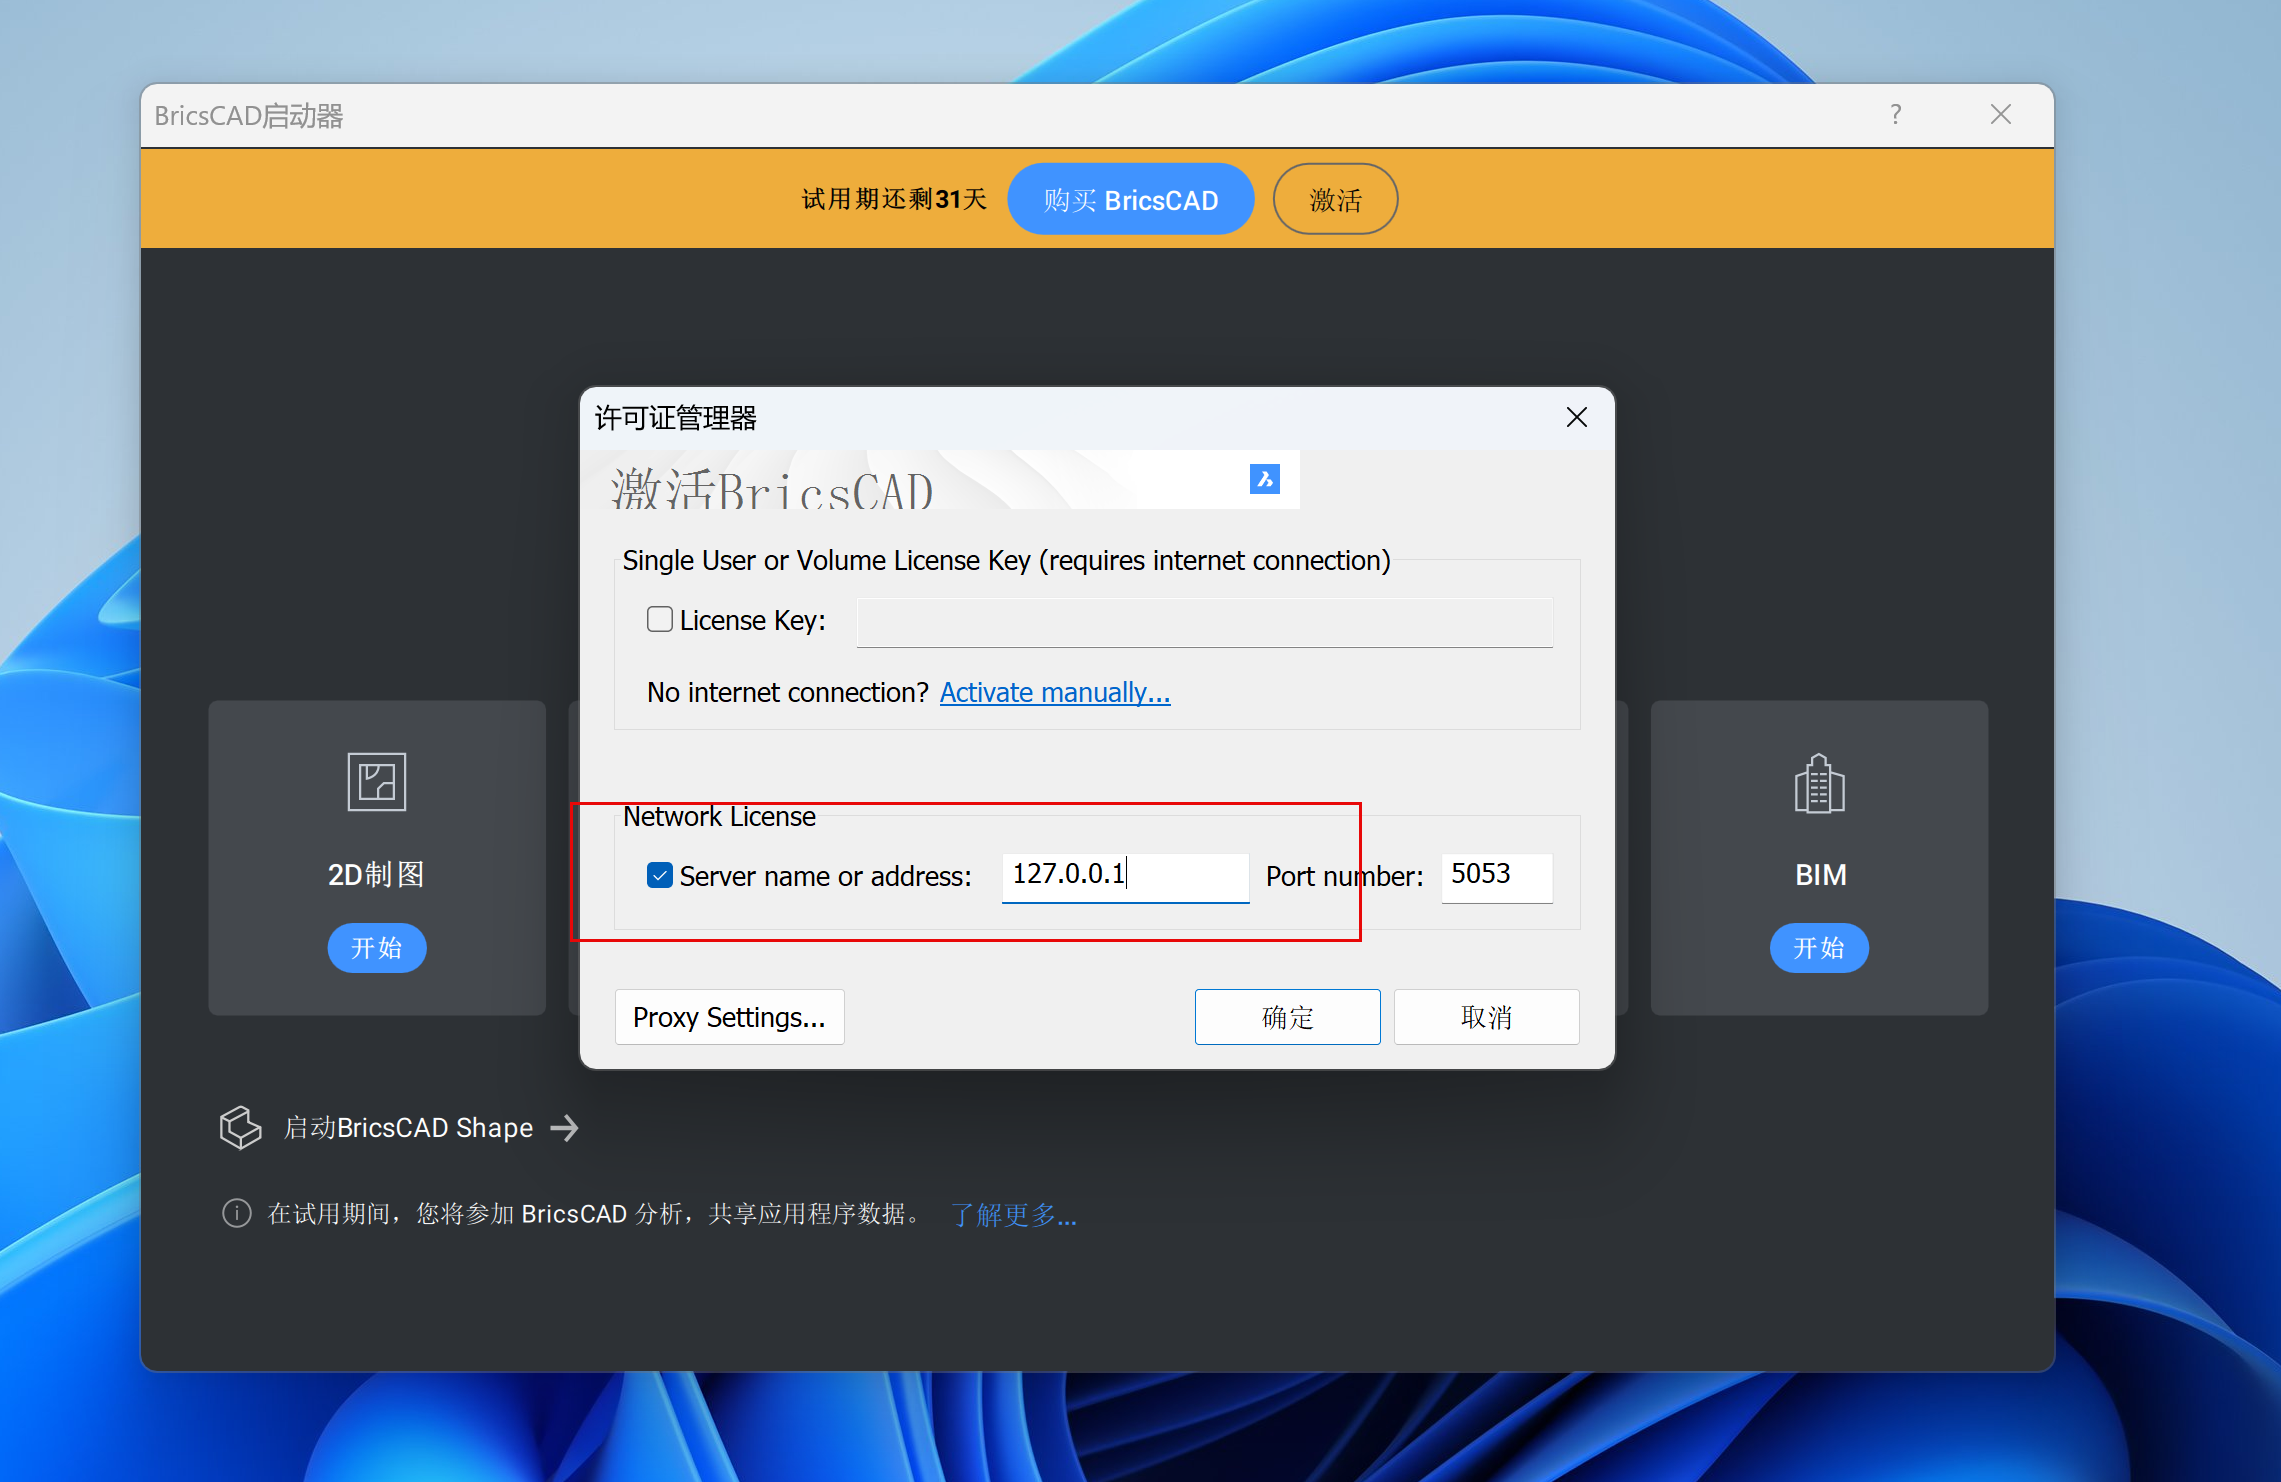Click the 2D drafting floor plan icon
2281x1482 pixels.
coord(376,781)
